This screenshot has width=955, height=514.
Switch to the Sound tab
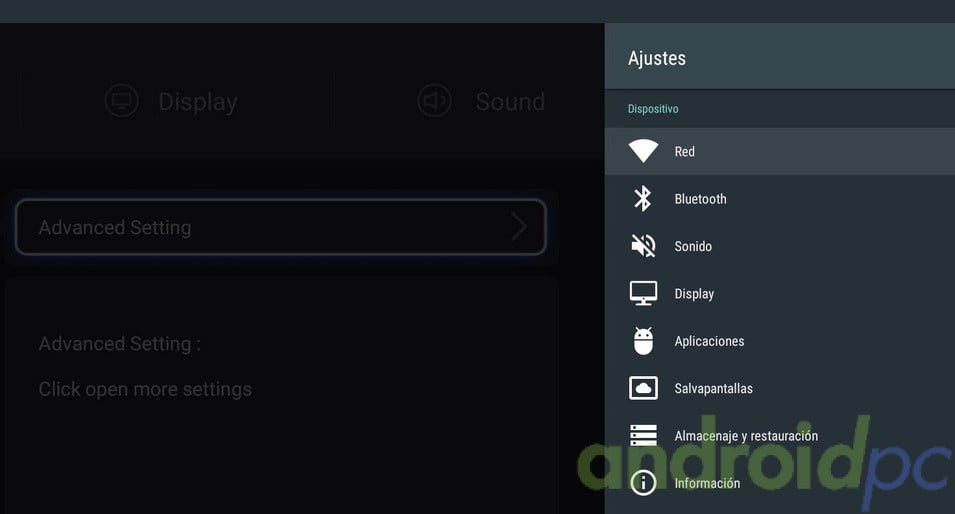coord(509,102)
